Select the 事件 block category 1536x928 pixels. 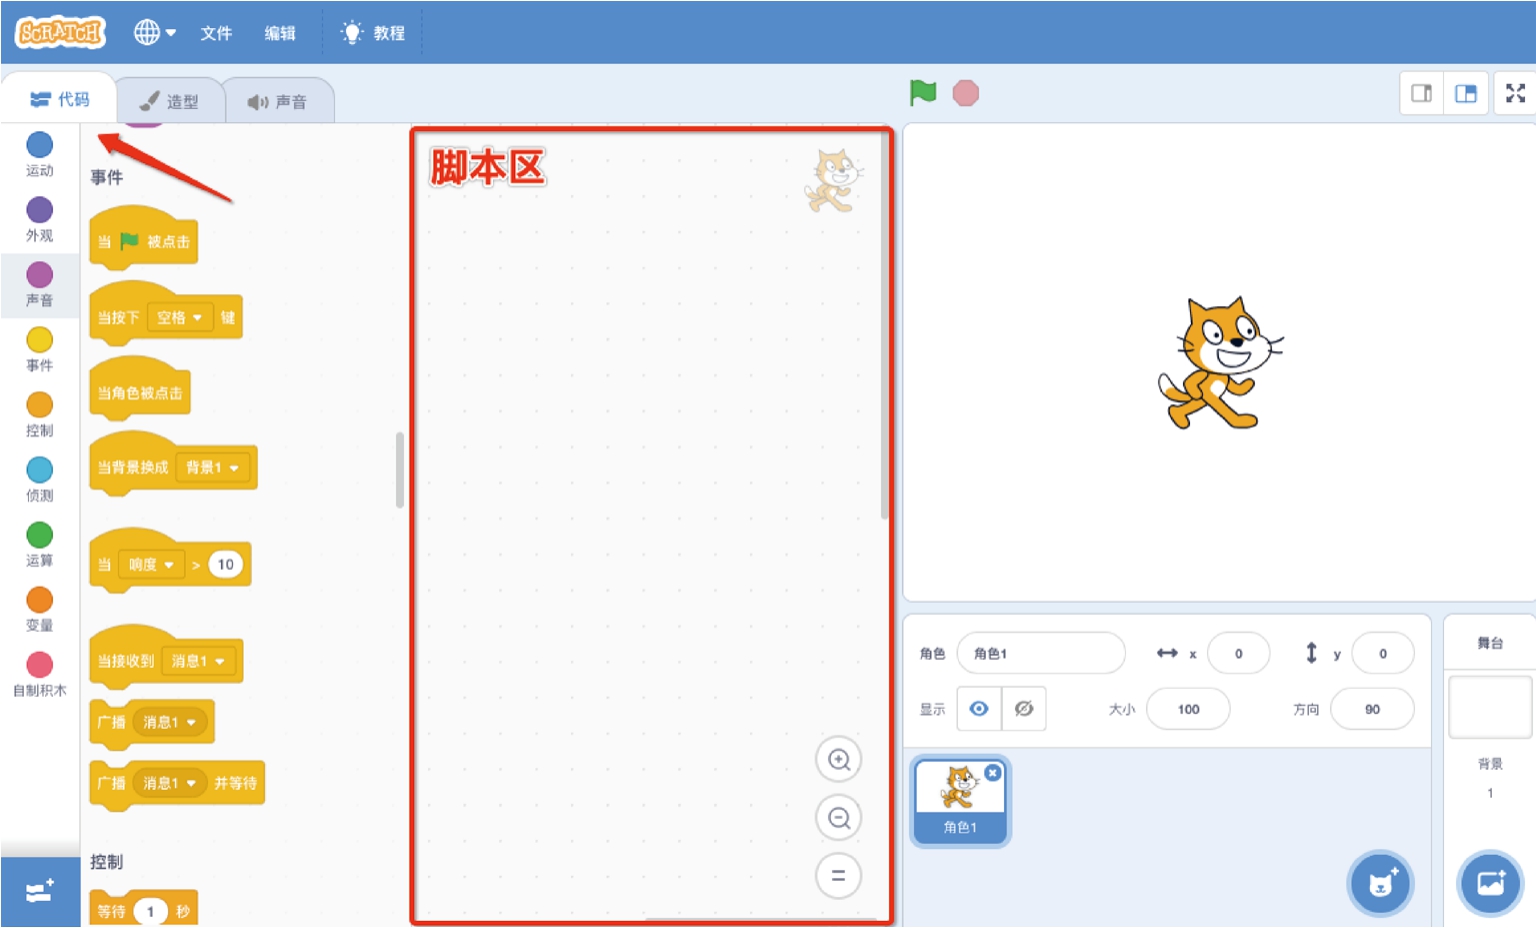tap(40, 350)
